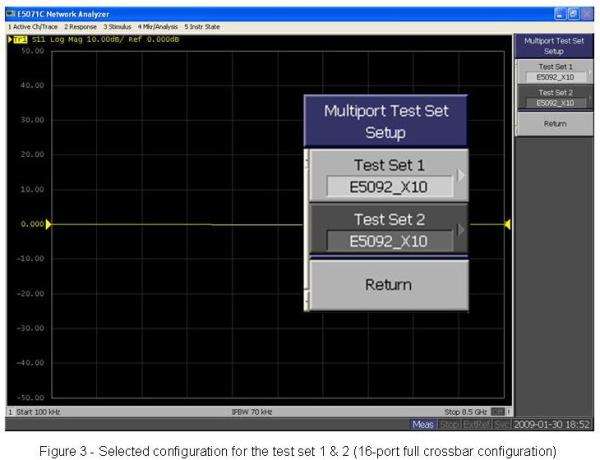600x460 pixels.
Task: Click the left yellow reference position triangle
Action: coord(48,224)
